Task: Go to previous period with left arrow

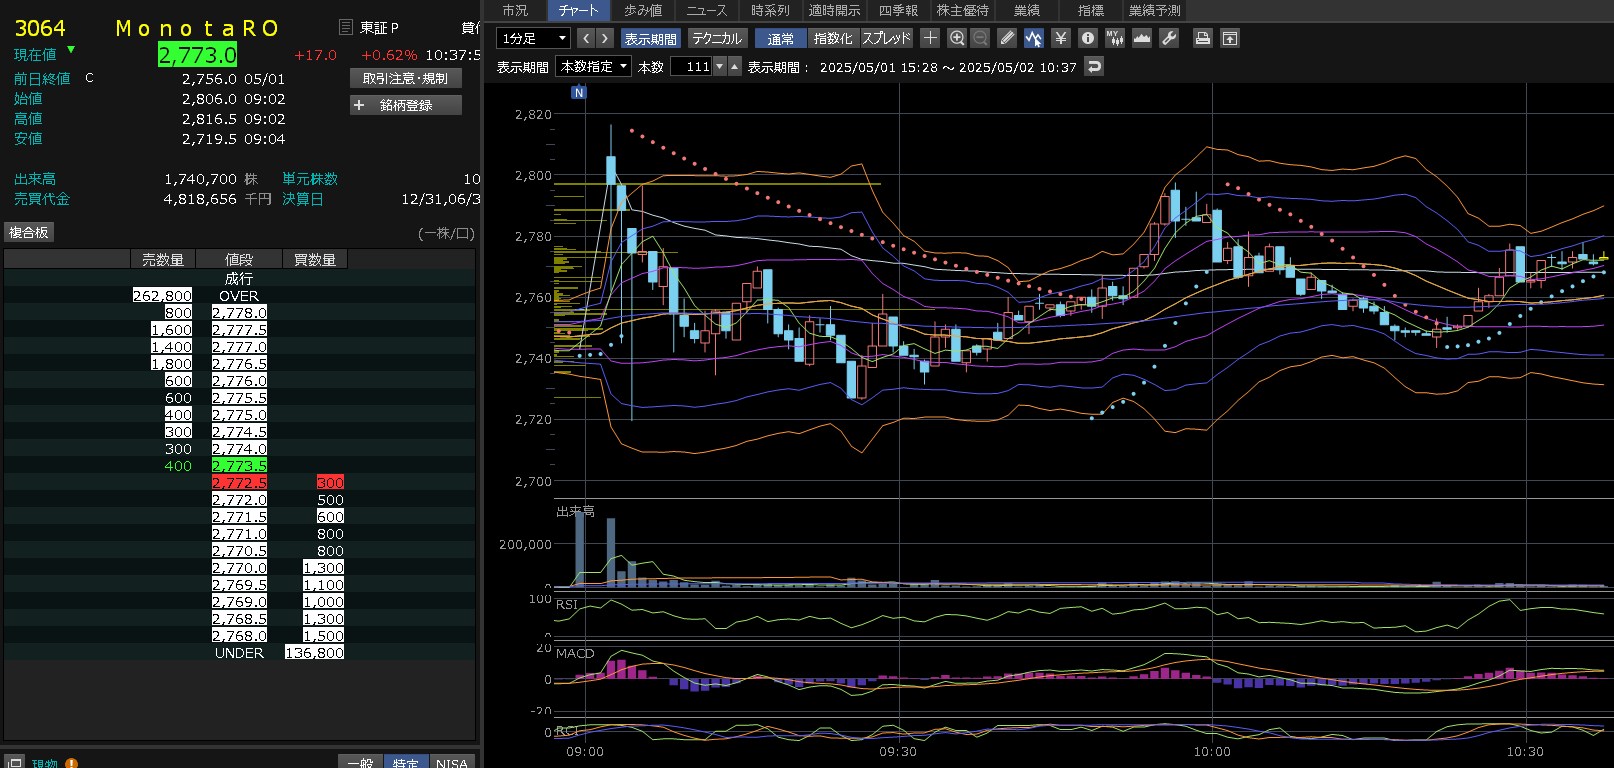Action: click(586, 38)
